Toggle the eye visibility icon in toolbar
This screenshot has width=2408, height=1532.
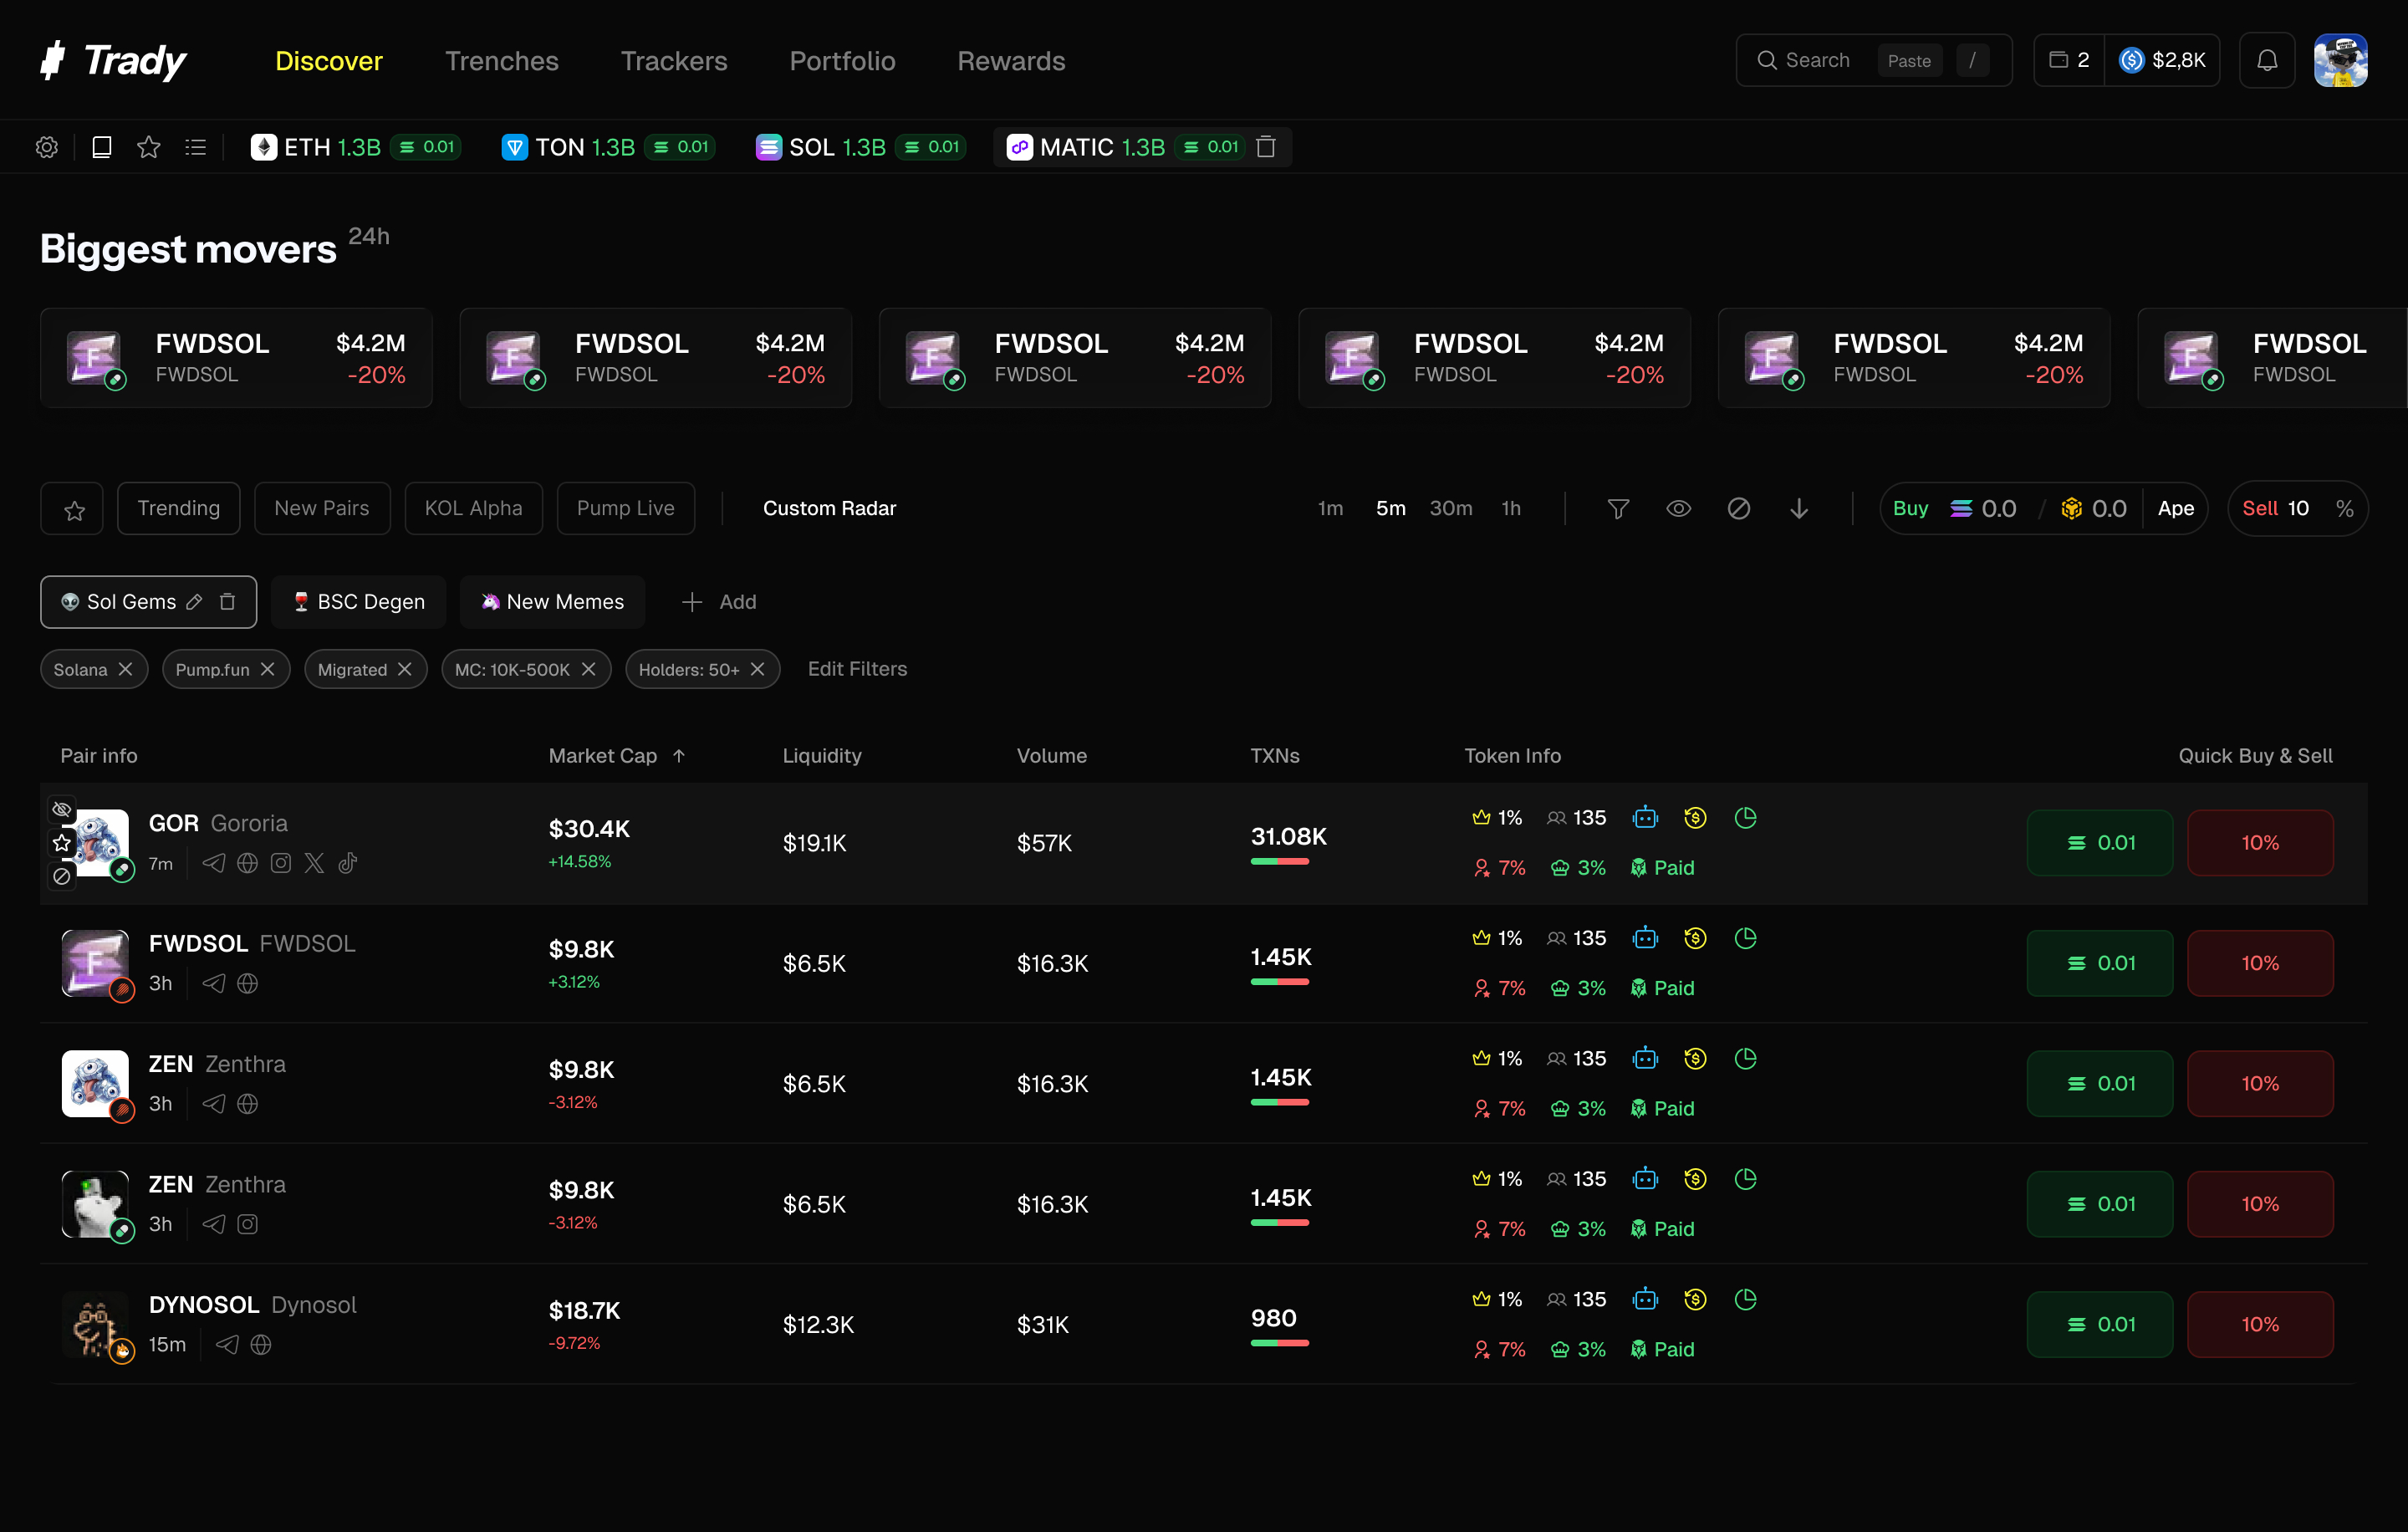pos(1679,509)
